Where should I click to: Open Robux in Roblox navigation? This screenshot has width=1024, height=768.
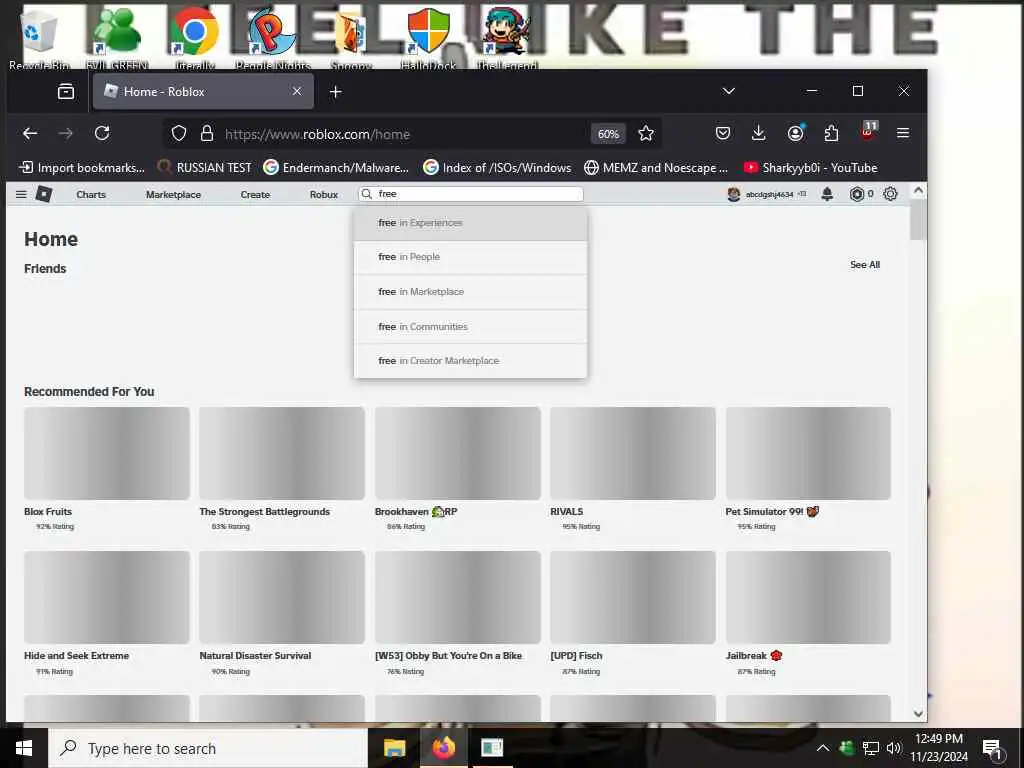pos(324,195)
